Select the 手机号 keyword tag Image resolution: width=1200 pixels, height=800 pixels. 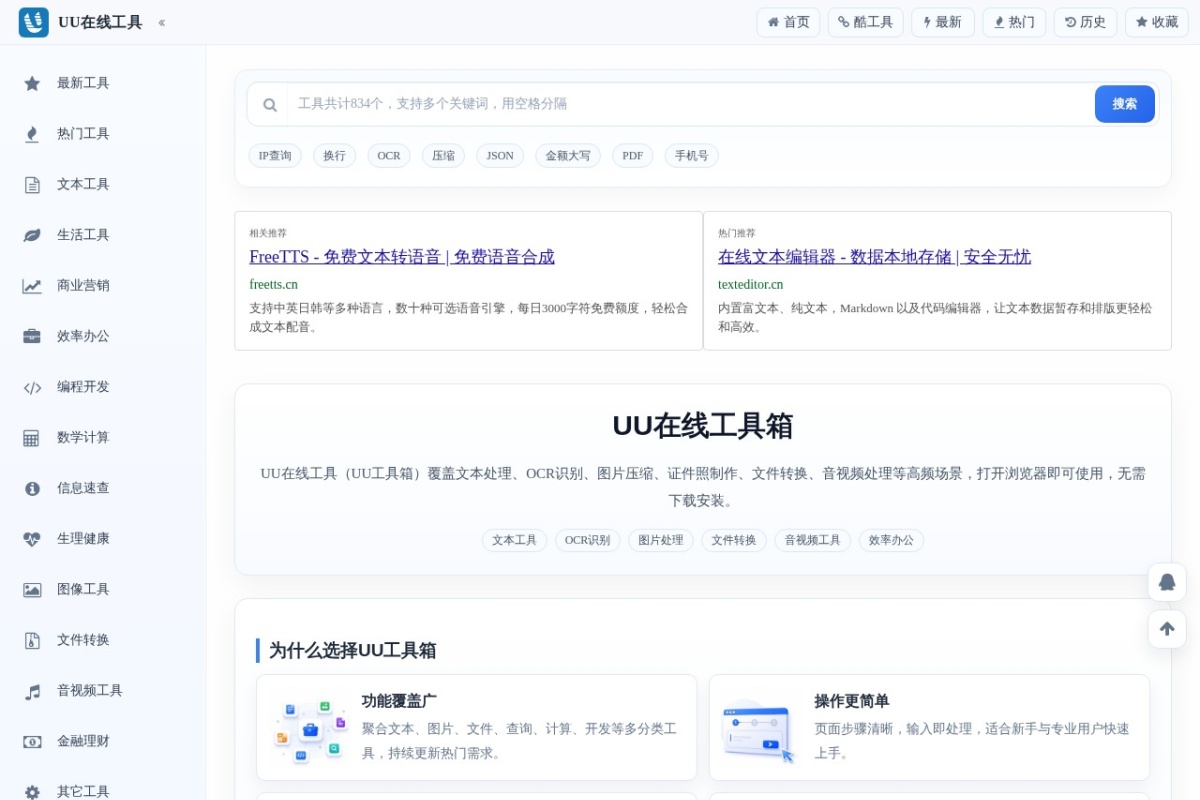pos(691,156)
